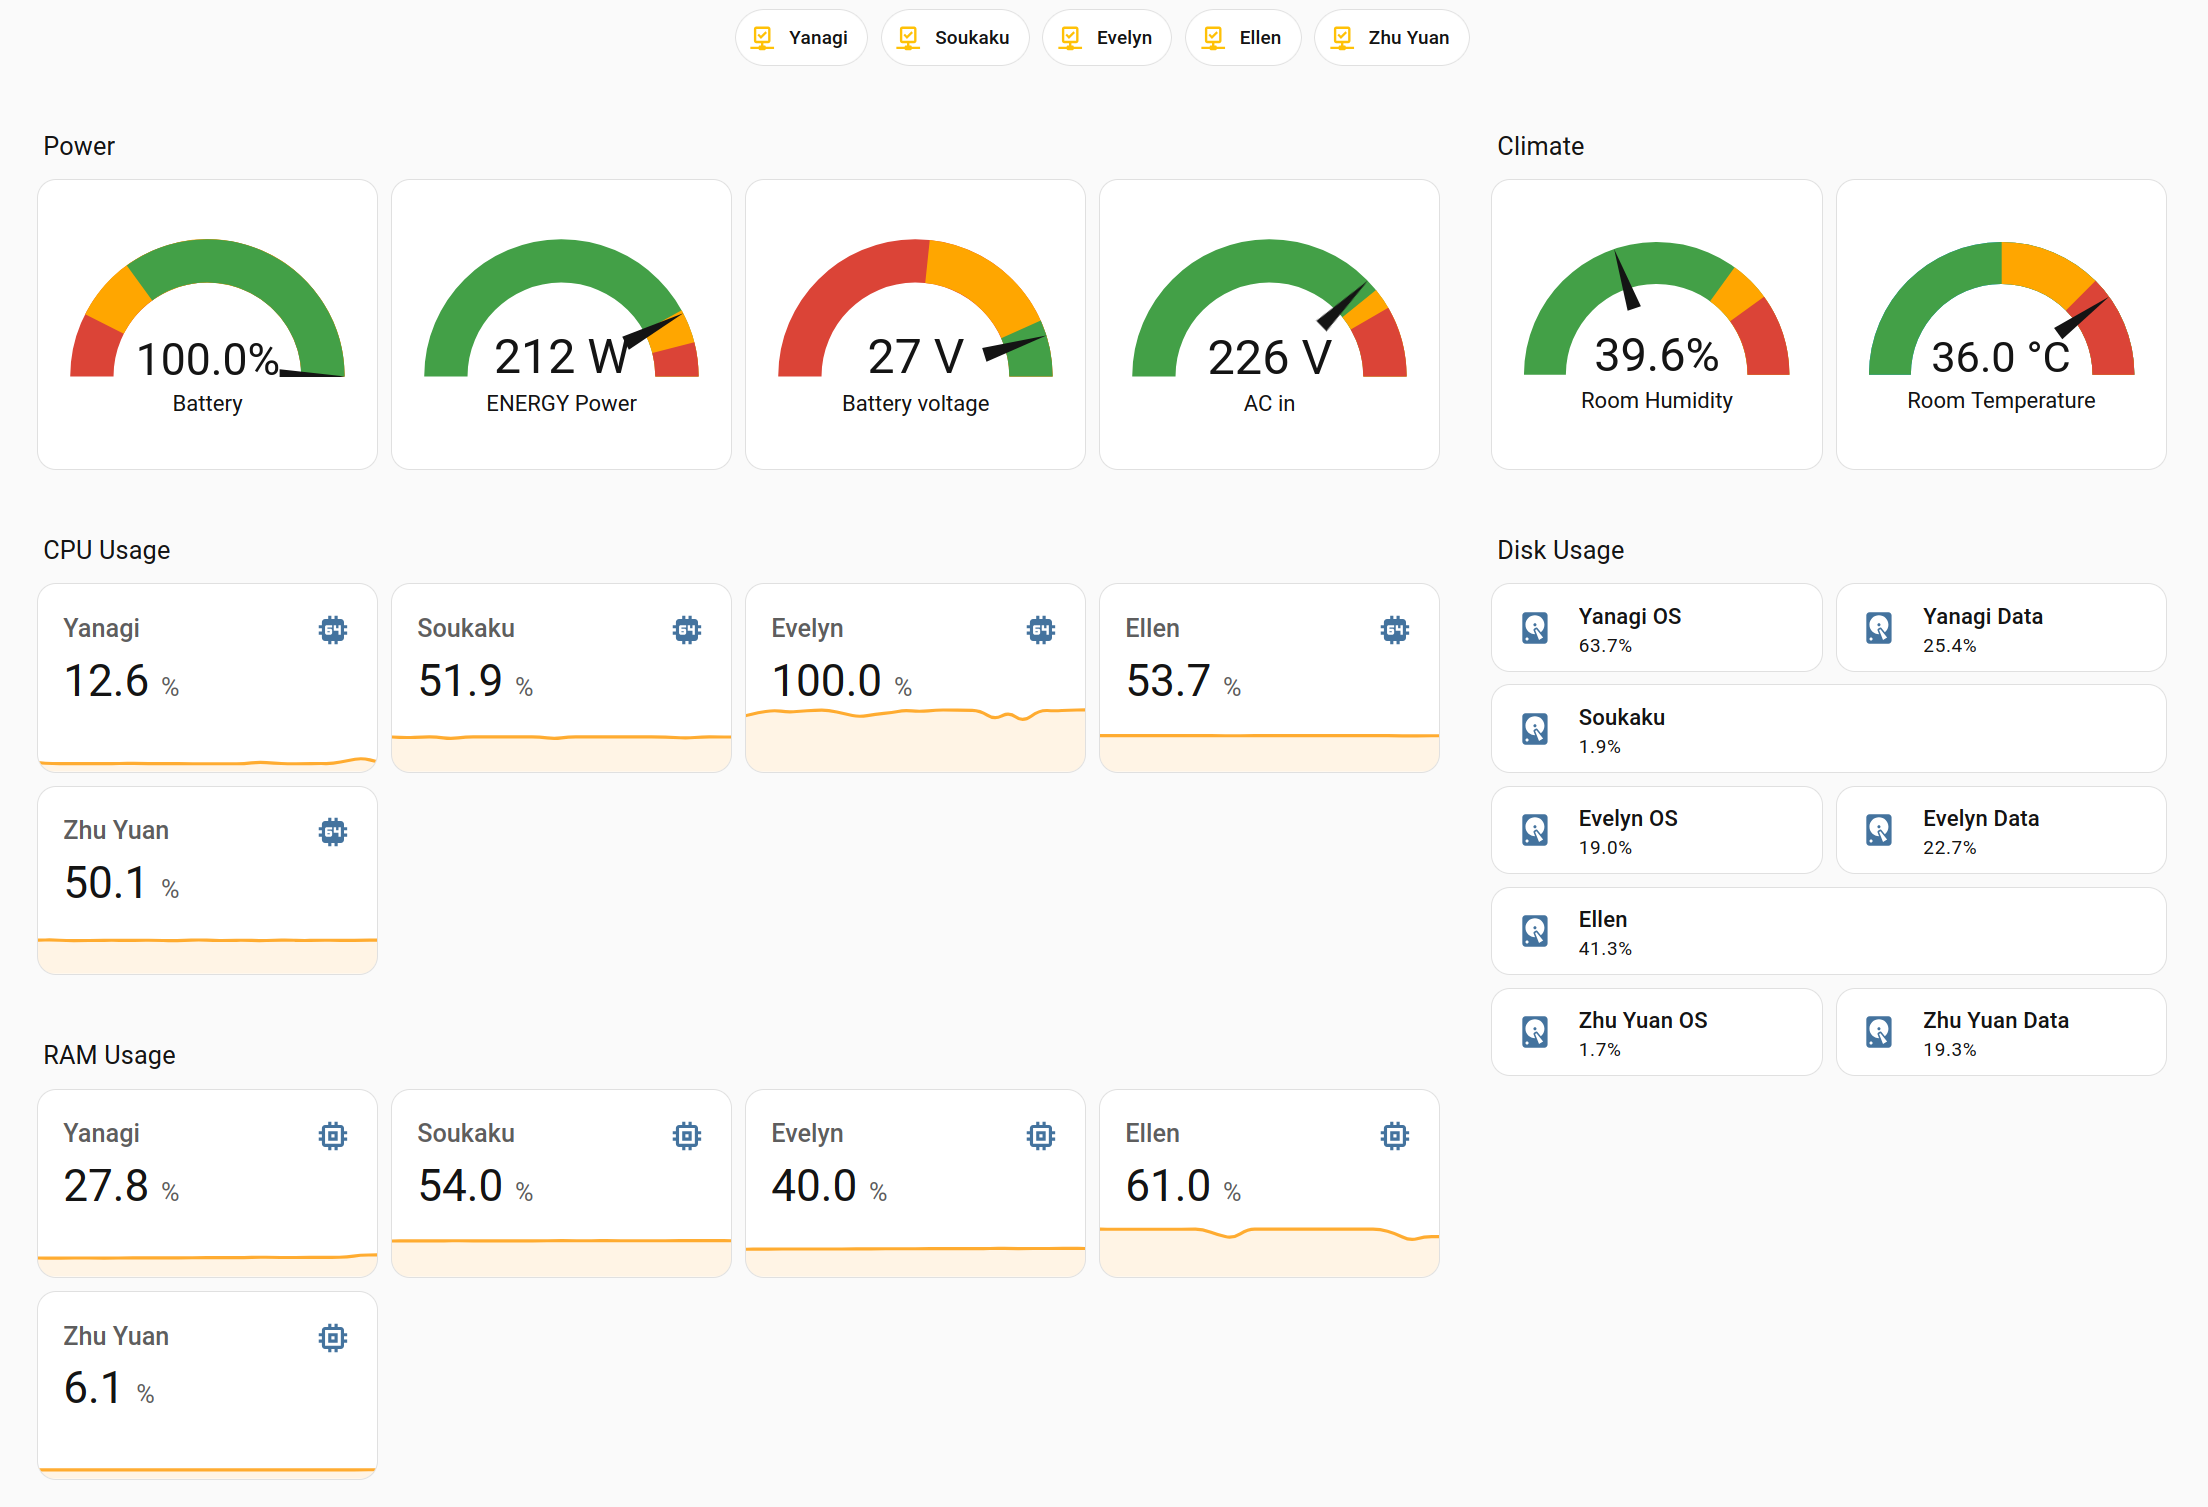The width and height of the screenshot is (2208, 1507).
Task: Toggle the Yanagi chip at the top
Action: (x=800, y=37)
